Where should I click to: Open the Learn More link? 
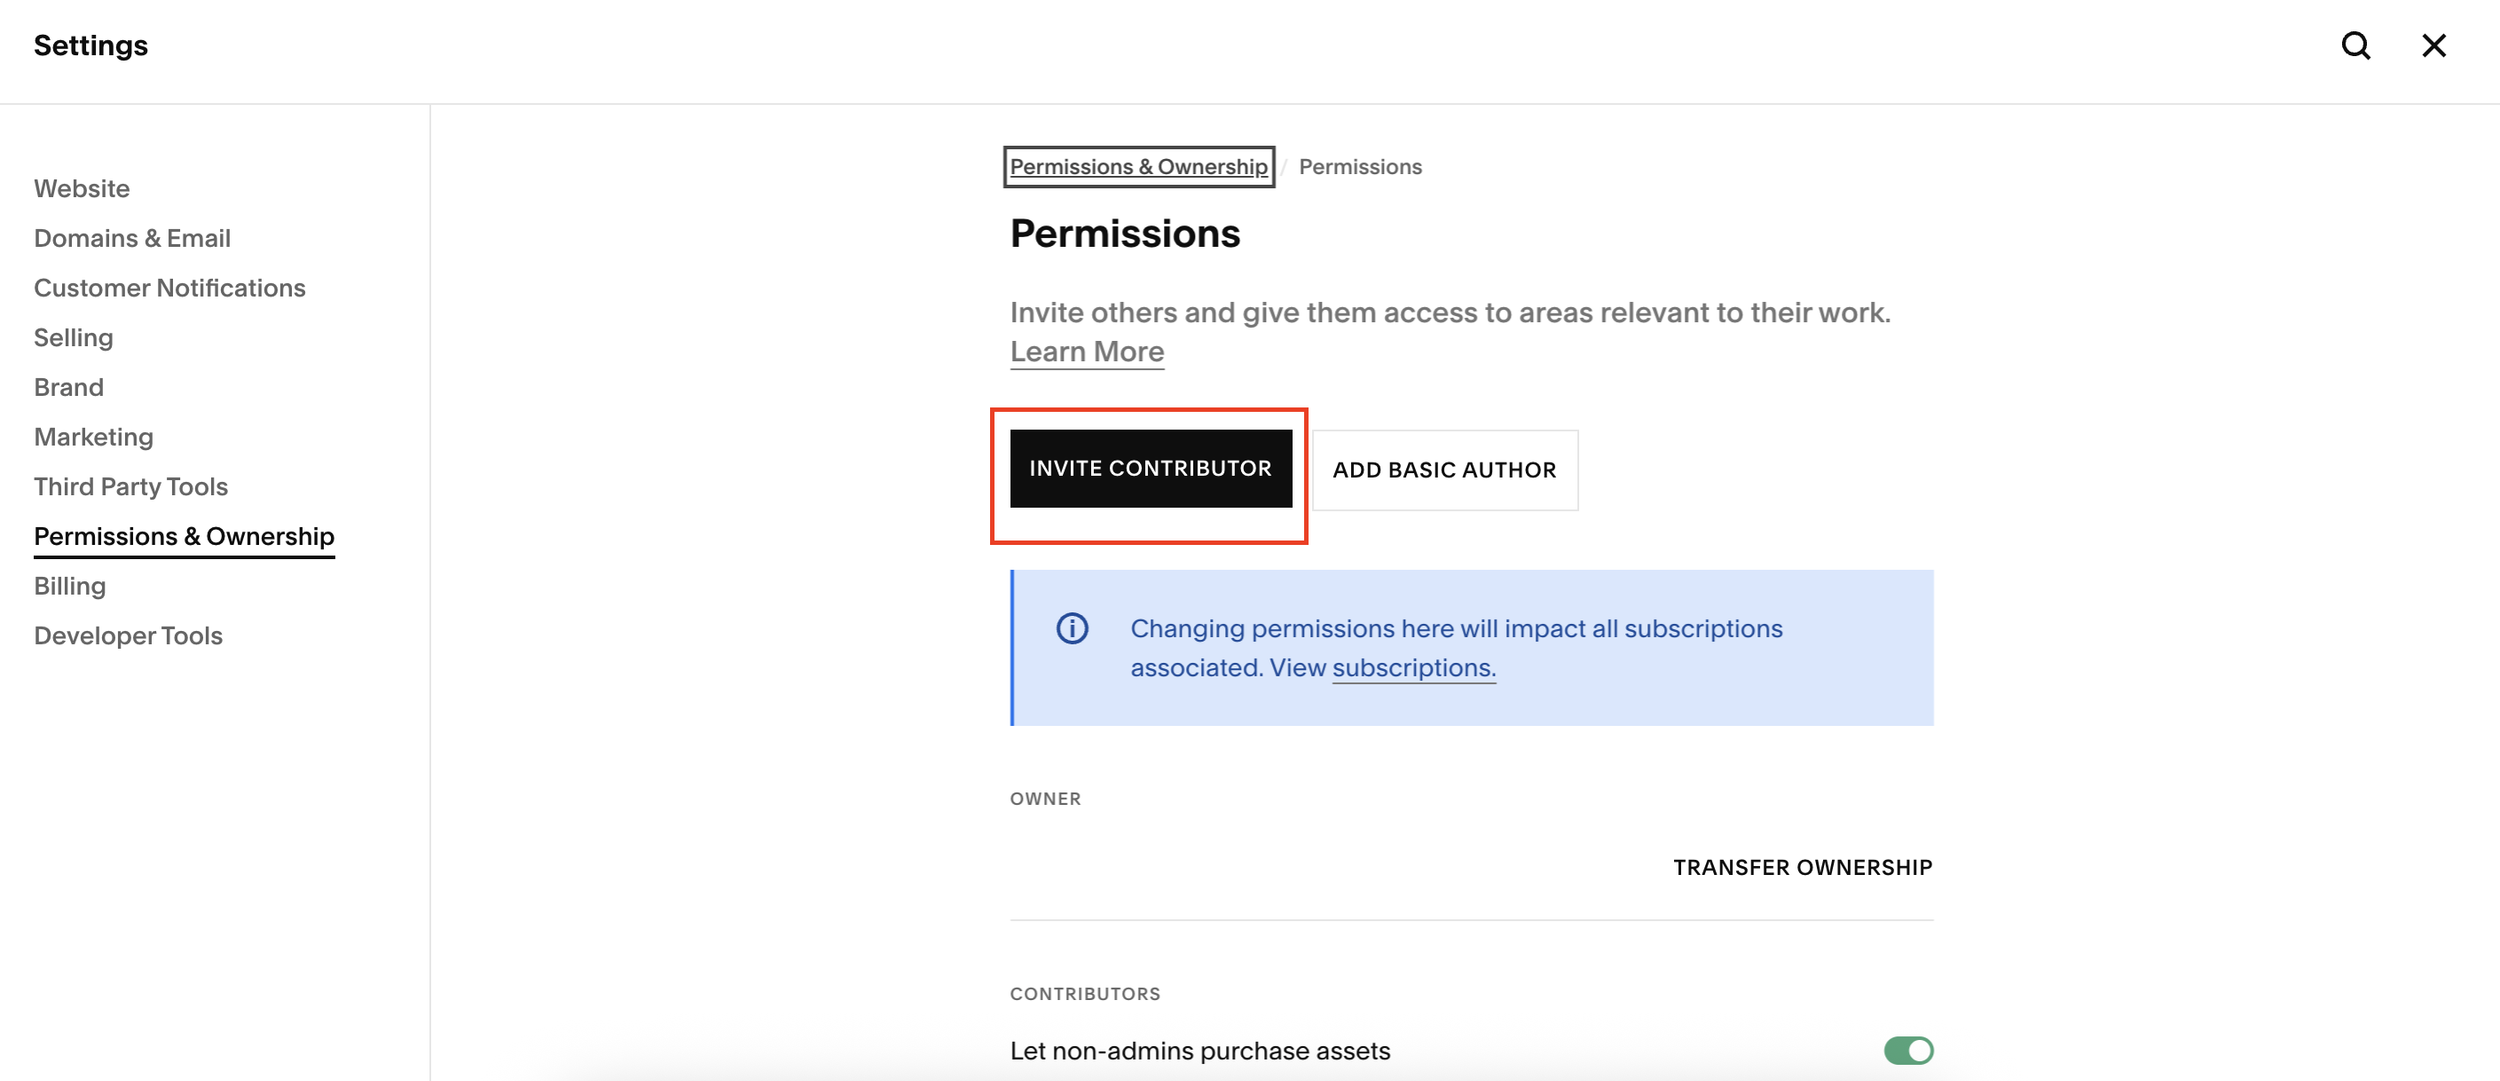1087,351
